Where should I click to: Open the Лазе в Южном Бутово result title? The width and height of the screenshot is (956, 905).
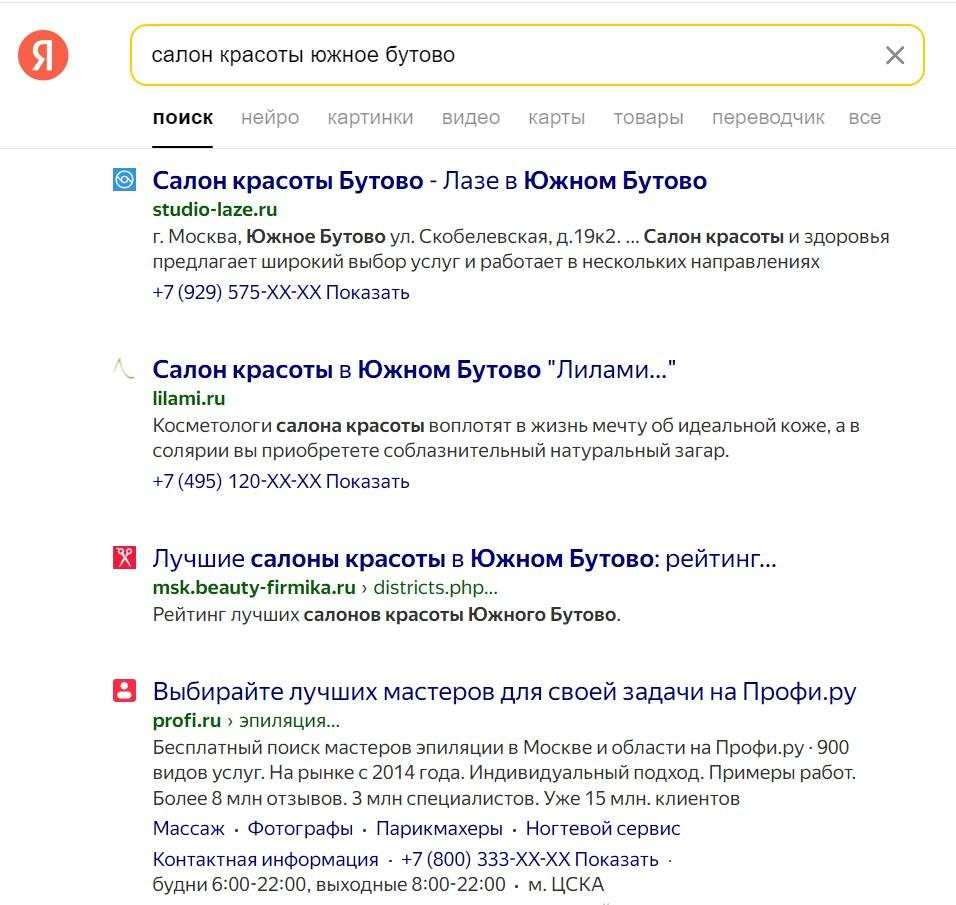[430, 181]
